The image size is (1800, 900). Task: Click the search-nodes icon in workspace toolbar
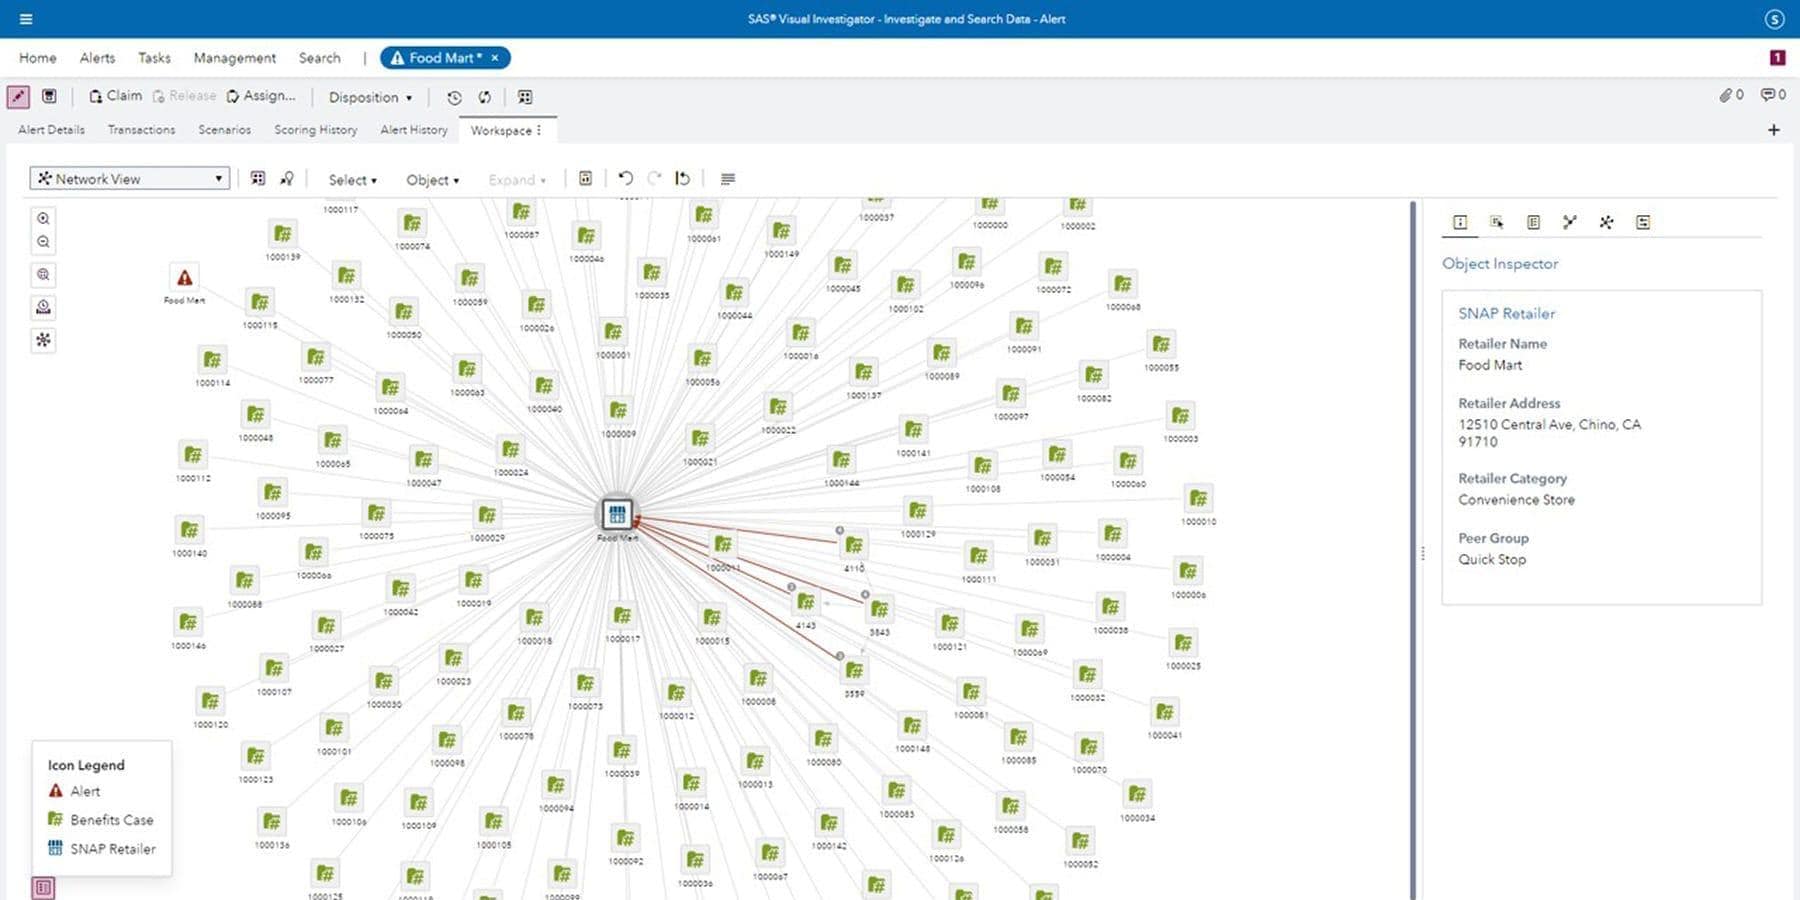click(x=287, y=179)
